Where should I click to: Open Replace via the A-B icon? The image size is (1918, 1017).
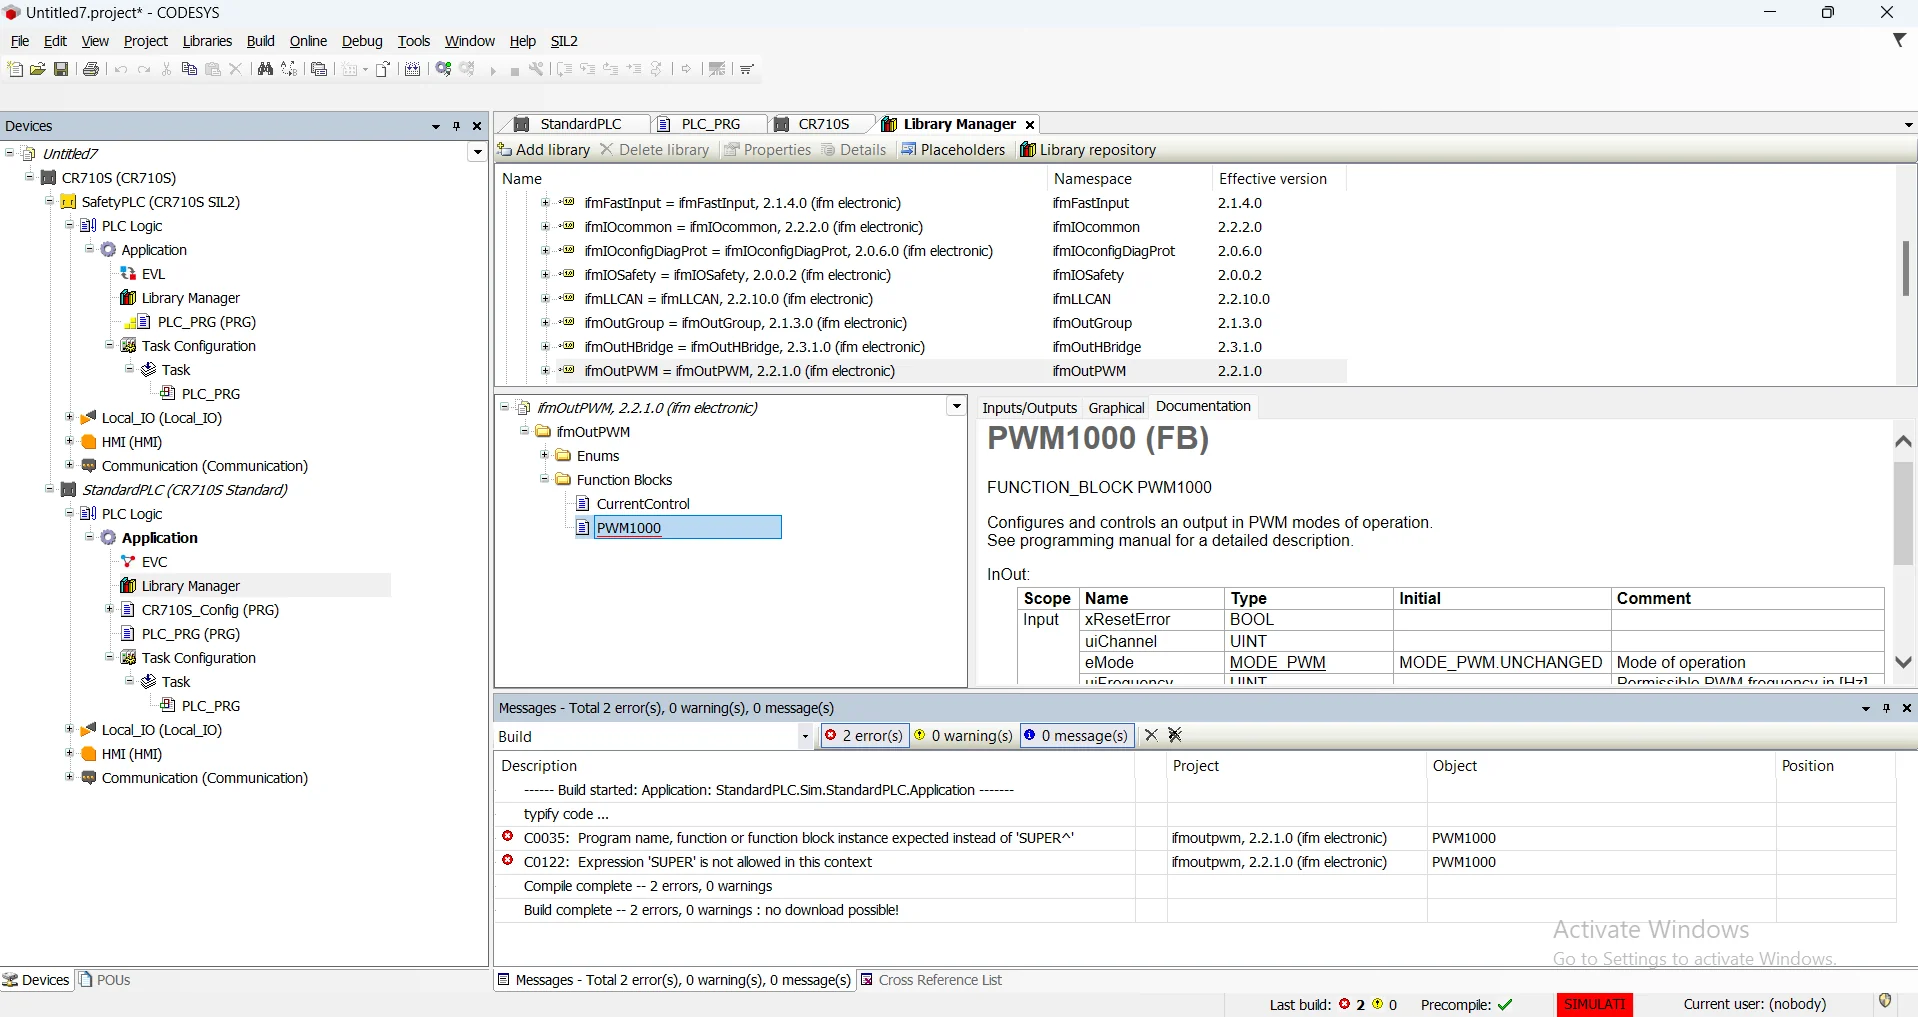289,69
